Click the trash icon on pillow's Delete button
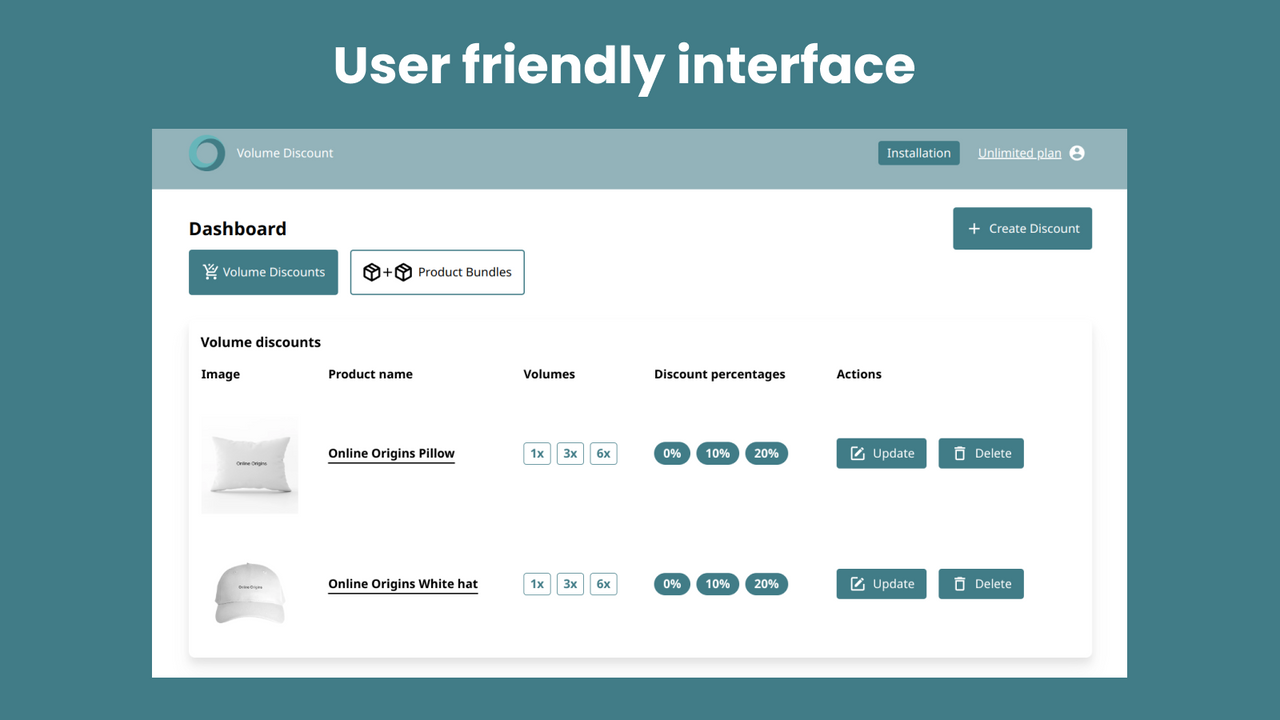Image resolution: width=1280 pixels, height=720 pixels. [960, 453]
